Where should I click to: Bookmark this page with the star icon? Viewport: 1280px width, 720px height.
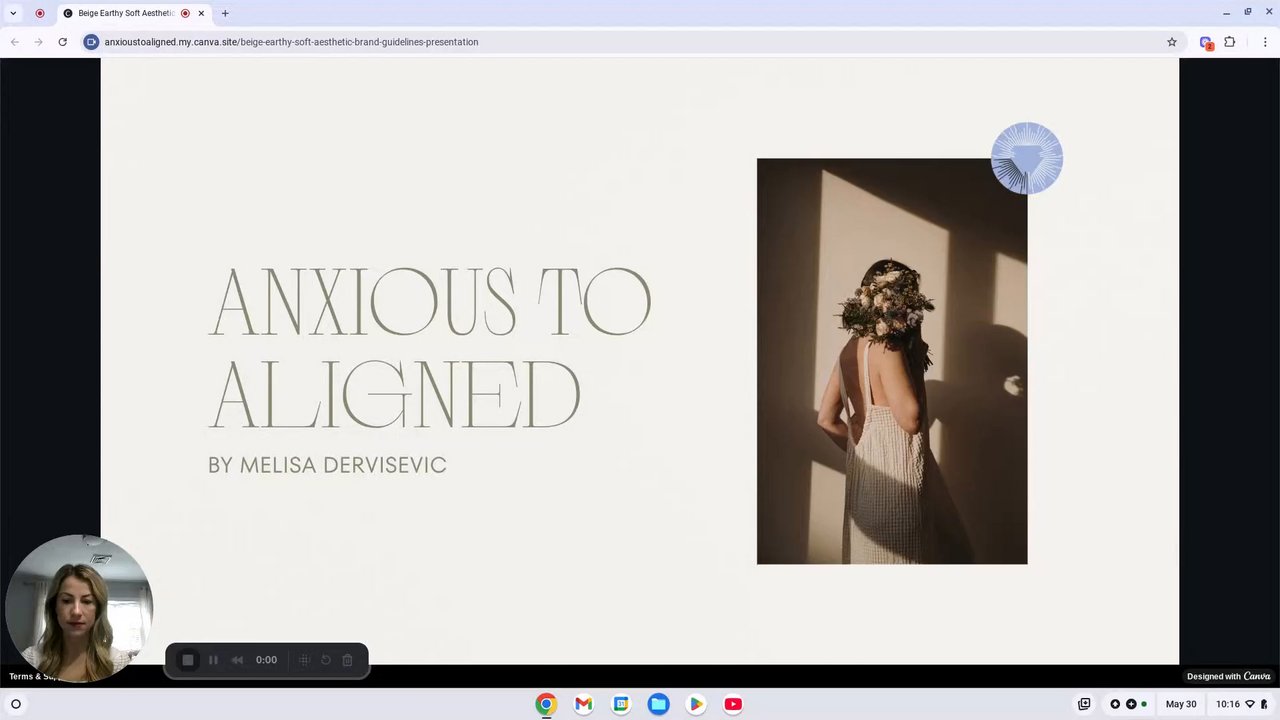point(1172,42)
